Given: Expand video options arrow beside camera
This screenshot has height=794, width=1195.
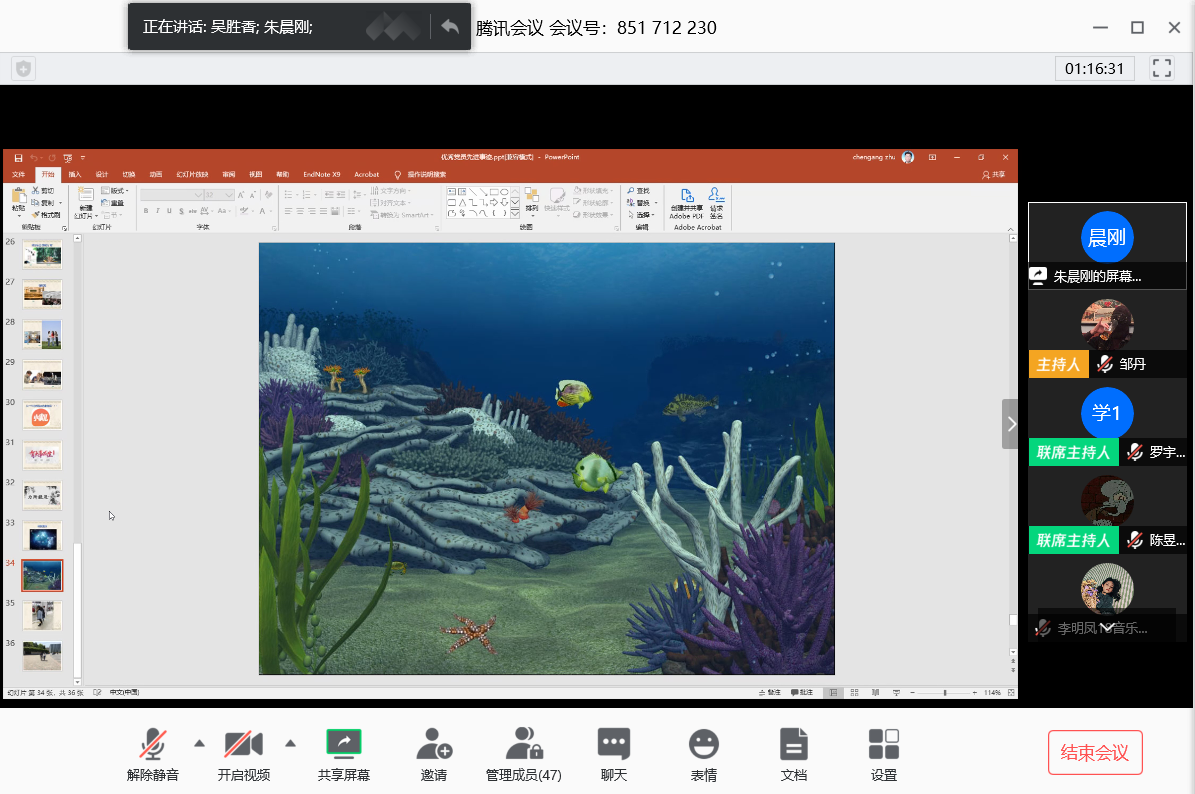Looking at the screenshot, I should coord(290,743).
